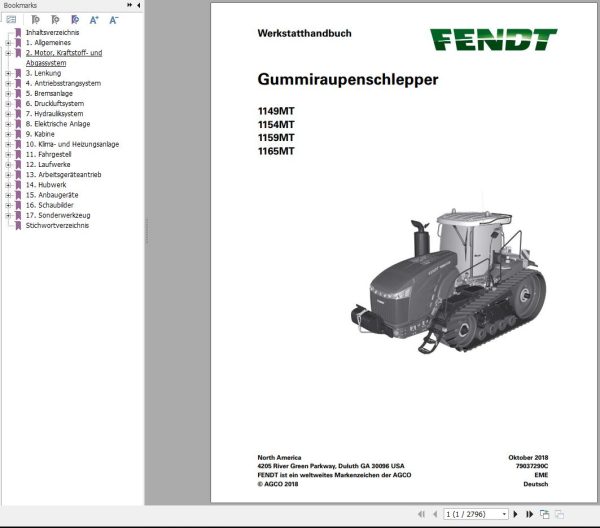The image size is (600, 528).
Task: Open bookmark 4. Antriebsstrangsystem
Action: pyautogui.click(x=63, y=83)
